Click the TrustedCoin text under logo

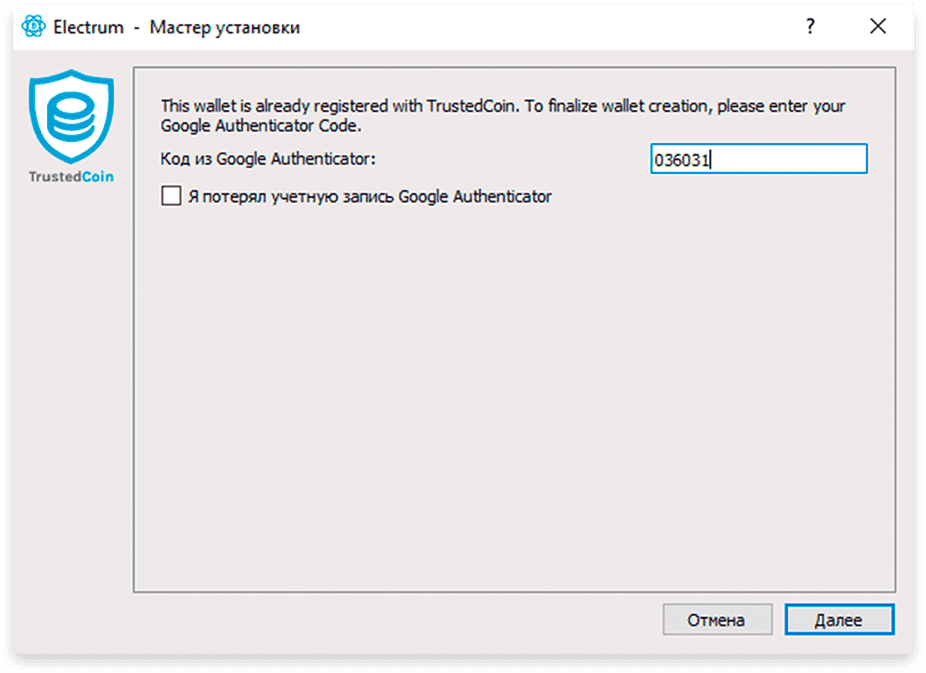point(71,177)
